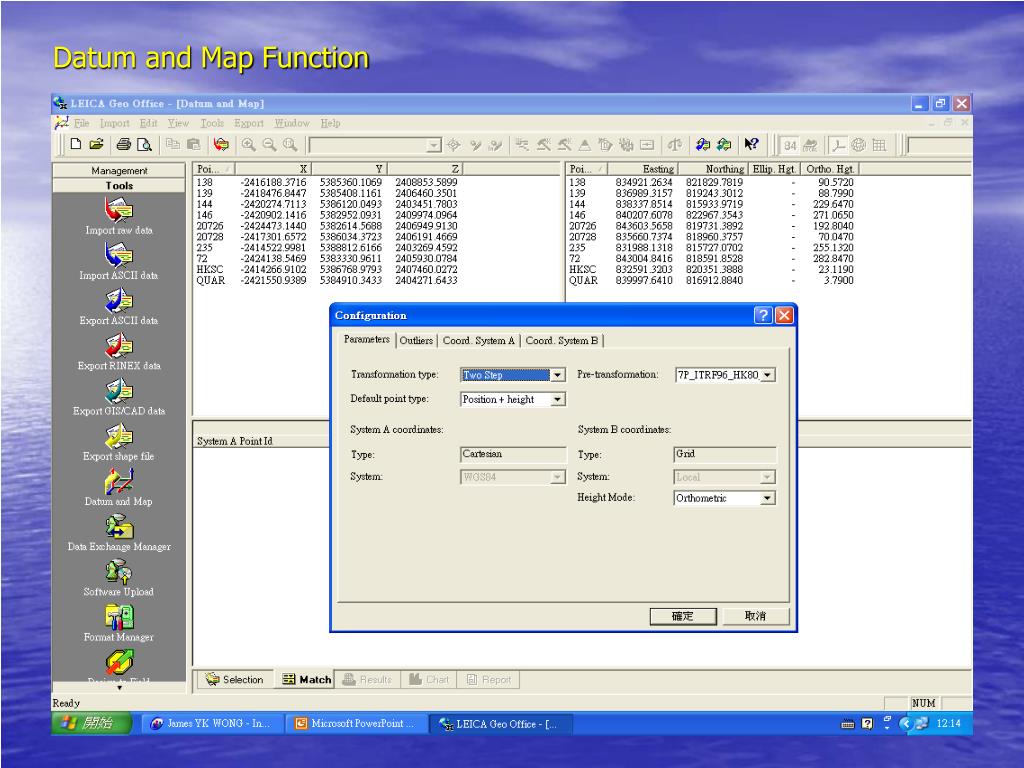Image resolution: width=1024 pixels, height=768 pixels.
Task: Open the Data Exchange Manager
Action: pos(119,532)
